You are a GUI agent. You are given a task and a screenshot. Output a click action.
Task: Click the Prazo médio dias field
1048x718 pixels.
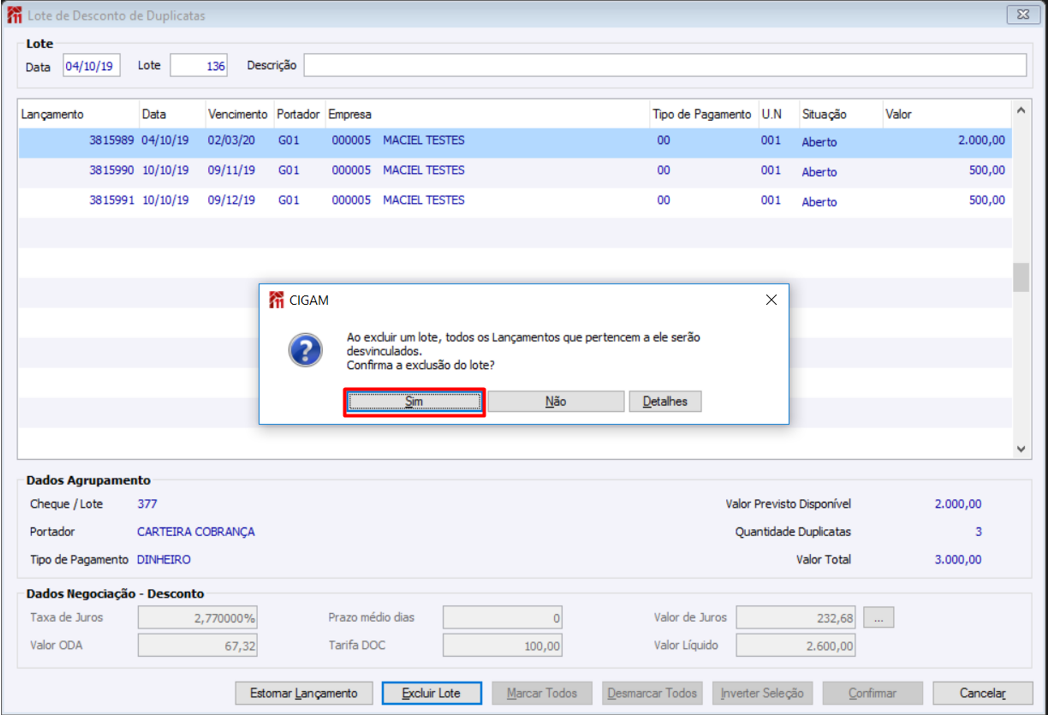[x=503, y=618]
